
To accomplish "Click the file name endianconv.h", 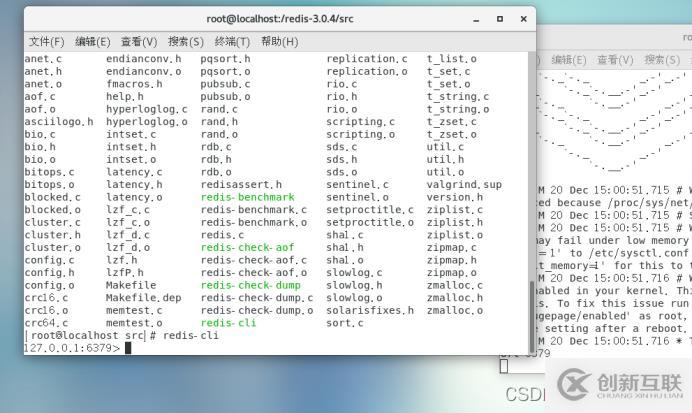I will click(x=144, y=59).
